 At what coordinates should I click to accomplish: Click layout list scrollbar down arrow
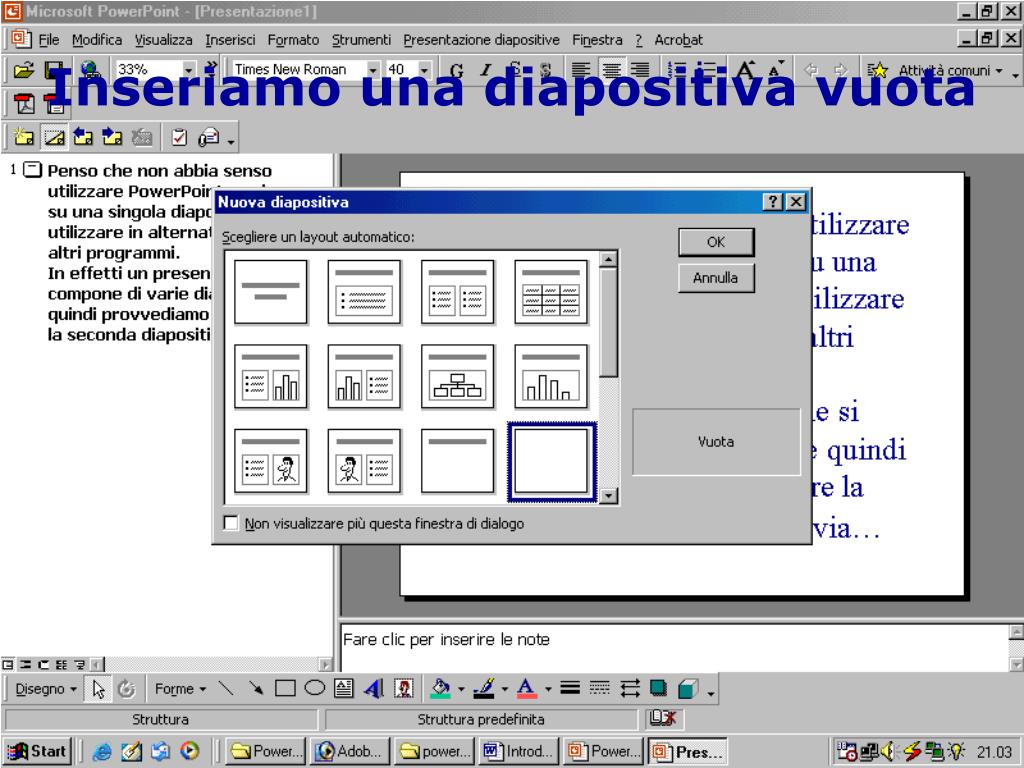[x=608, y=496]
